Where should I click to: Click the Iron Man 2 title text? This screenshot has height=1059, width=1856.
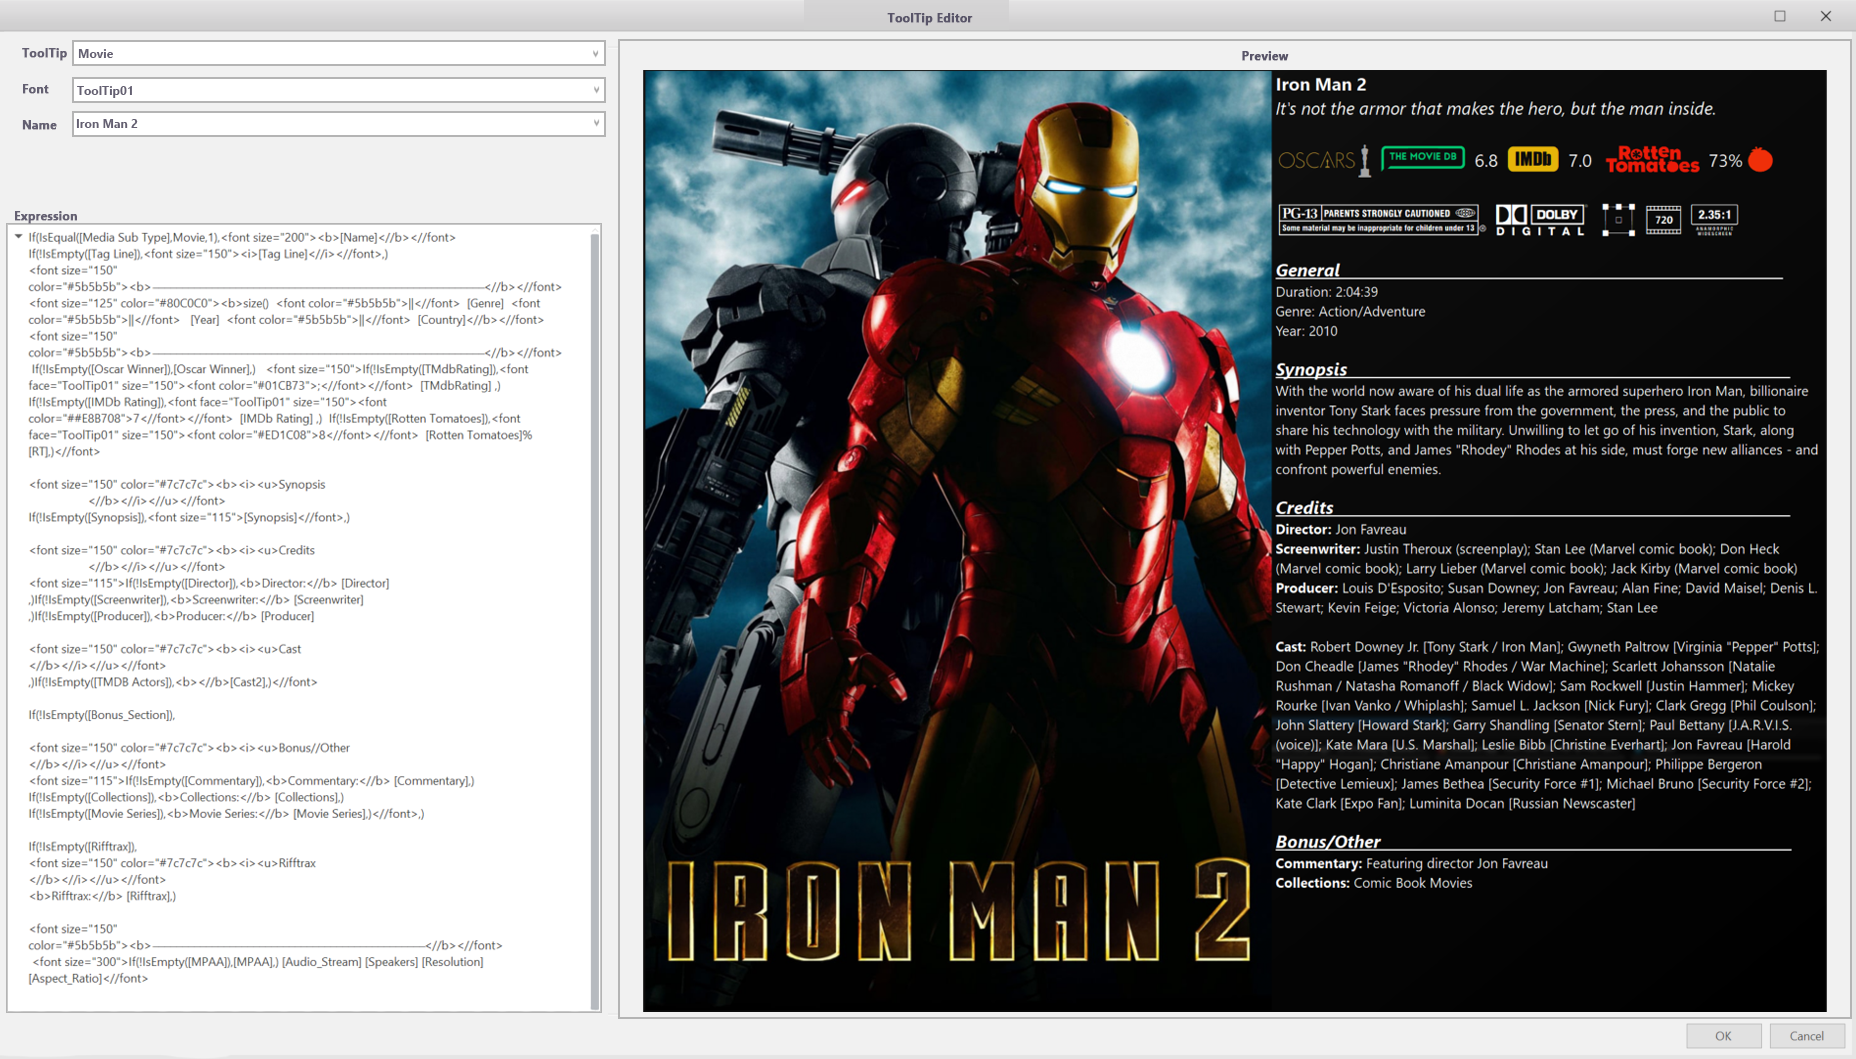[x=1320, y=85]
